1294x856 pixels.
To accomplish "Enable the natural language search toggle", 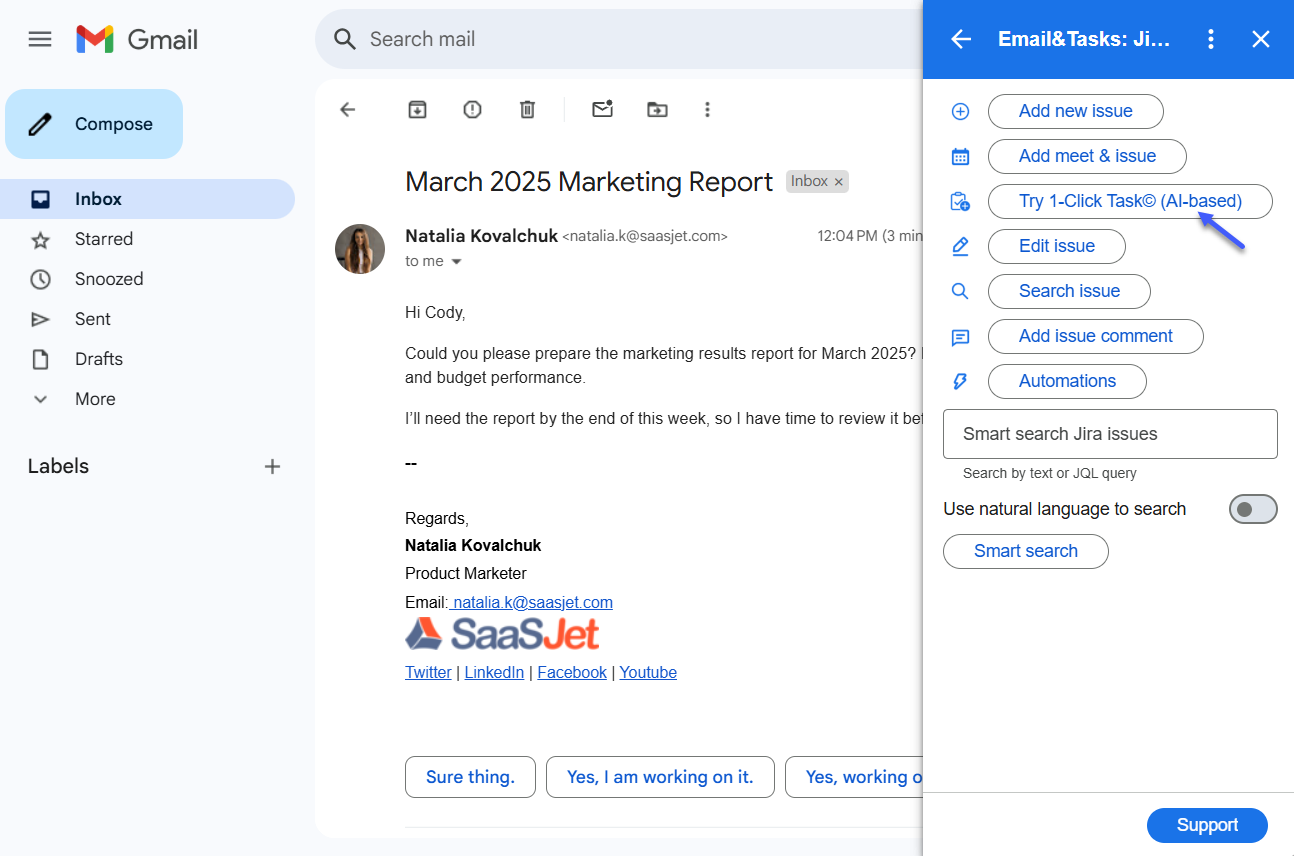I will (1252, 509).
